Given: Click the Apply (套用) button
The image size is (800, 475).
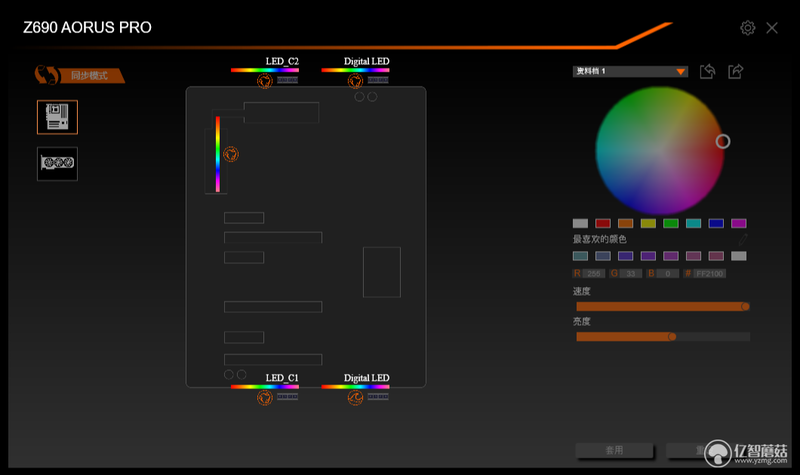Looking at the screenshot, I should tap(614, 451).
